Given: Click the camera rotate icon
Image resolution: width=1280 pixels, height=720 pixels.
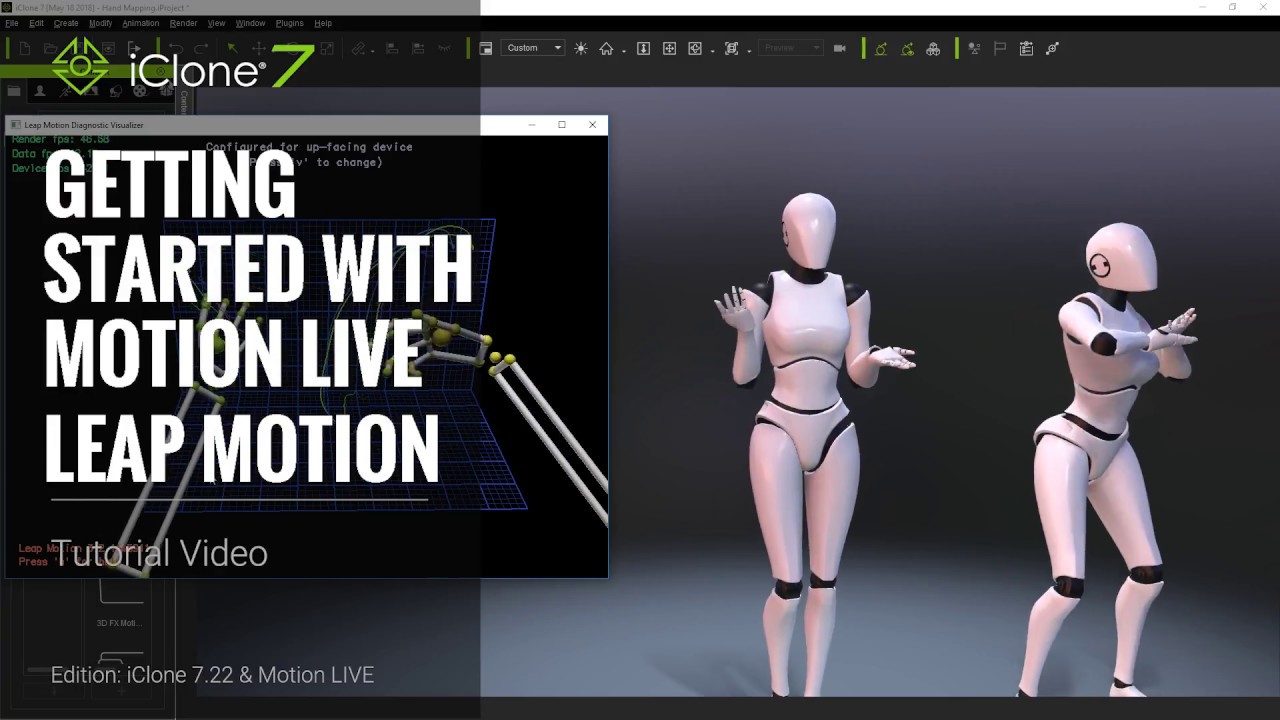Looking at the screenshot, I should (695, 48).
